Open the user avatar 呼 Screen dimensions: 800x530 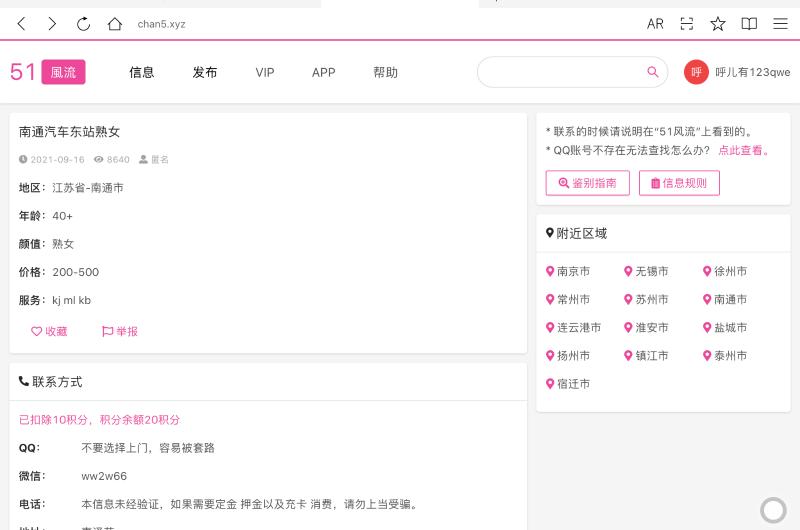pos(696,72)
